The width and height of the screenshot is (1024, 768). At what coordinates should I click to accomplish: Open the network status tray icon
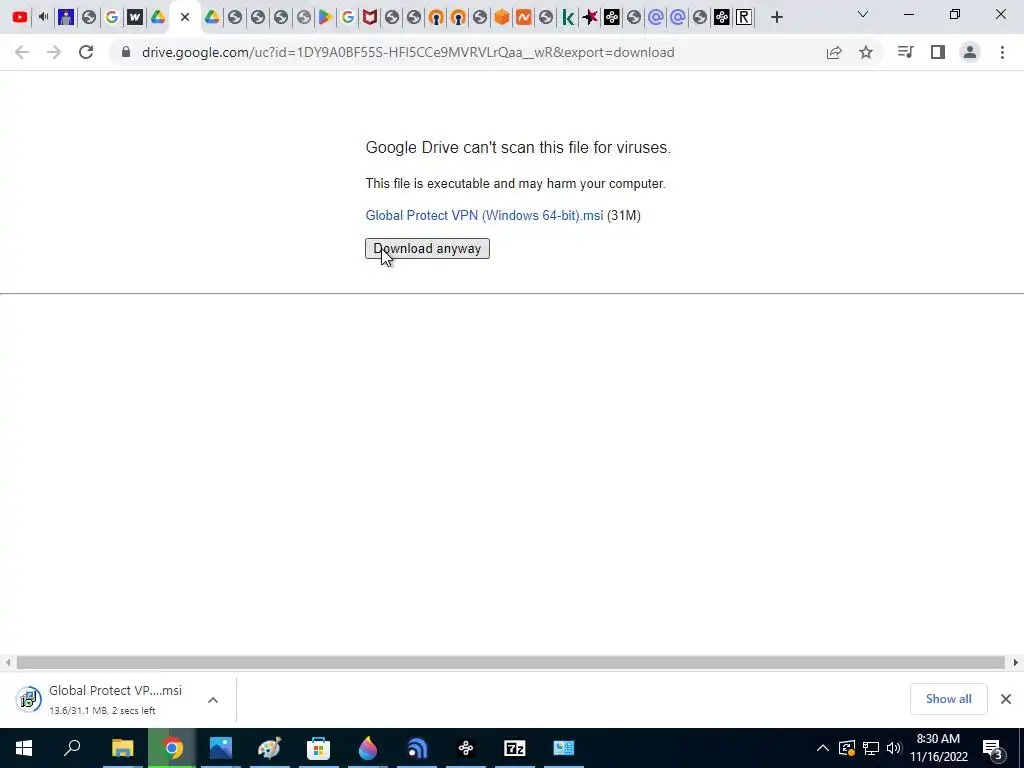871,748
